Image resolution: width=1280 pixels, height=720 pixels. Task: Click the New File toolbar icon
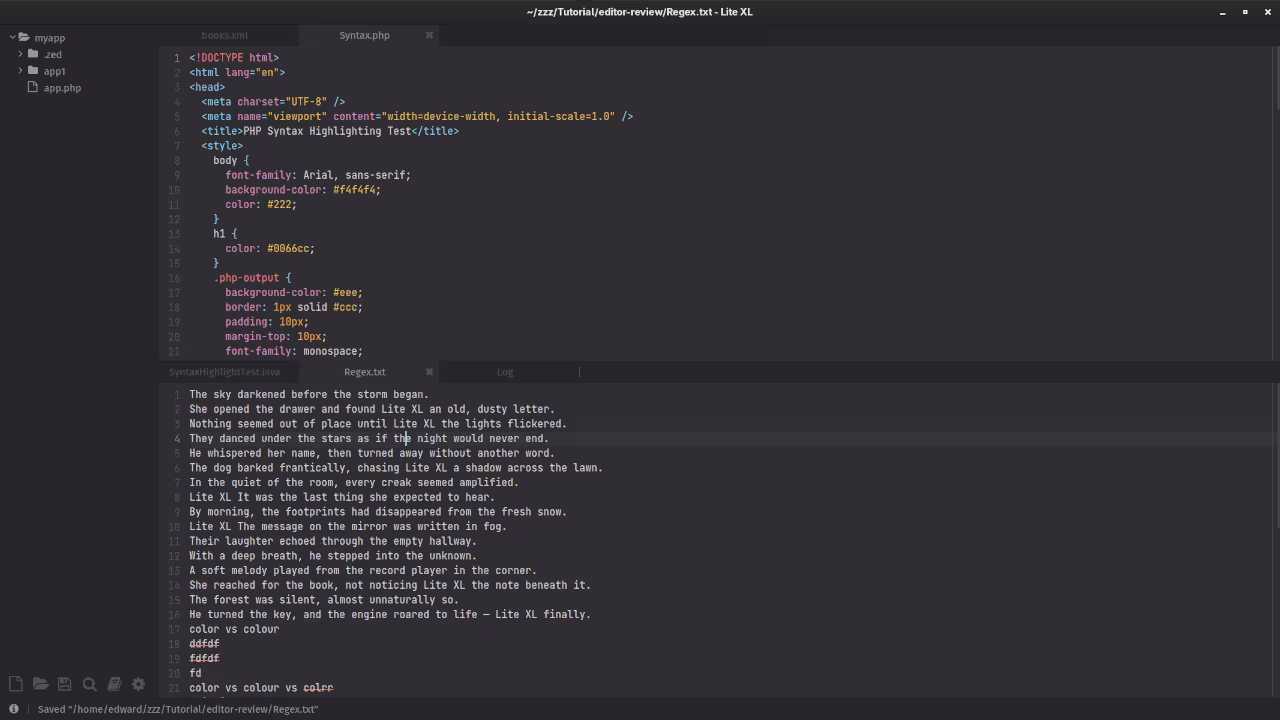click(16, 684)
